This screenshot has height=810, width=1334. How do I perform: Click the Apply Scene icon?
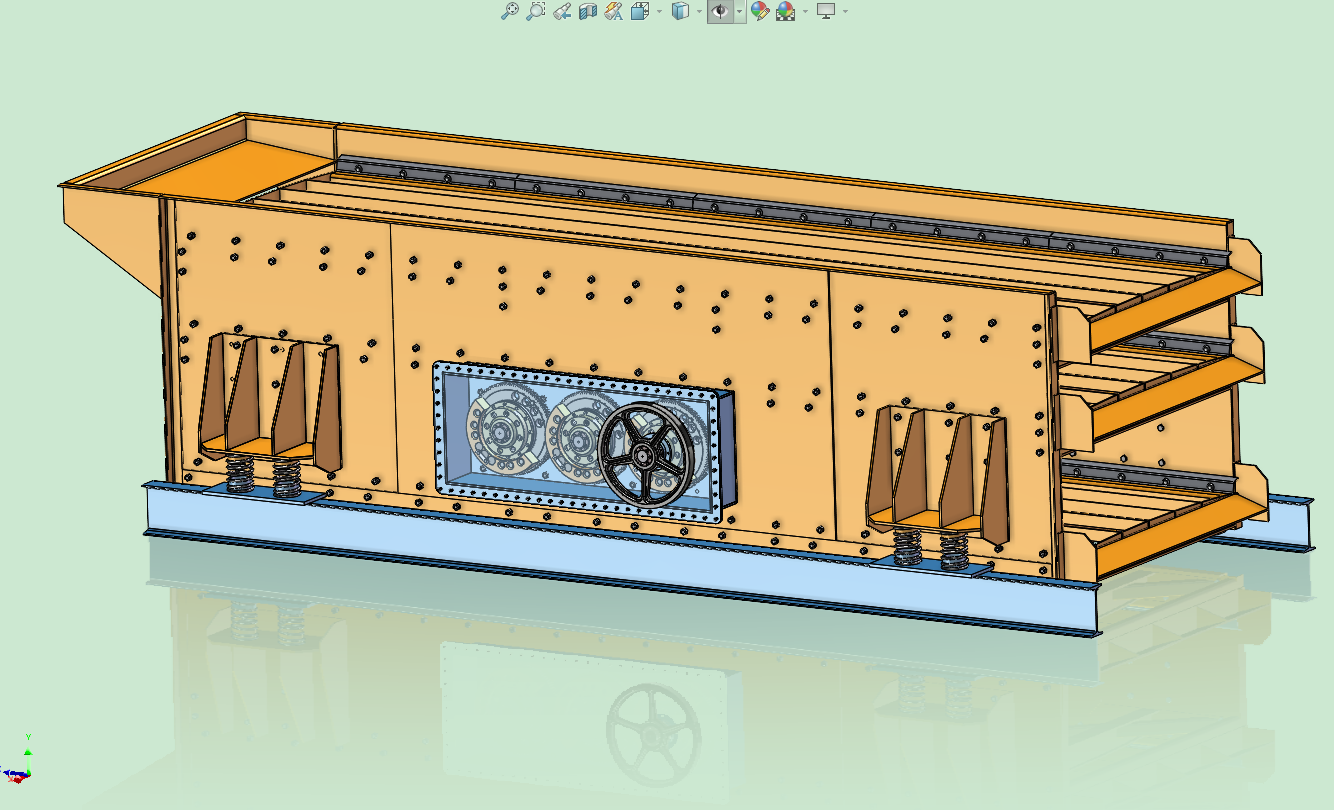(786, 11)
